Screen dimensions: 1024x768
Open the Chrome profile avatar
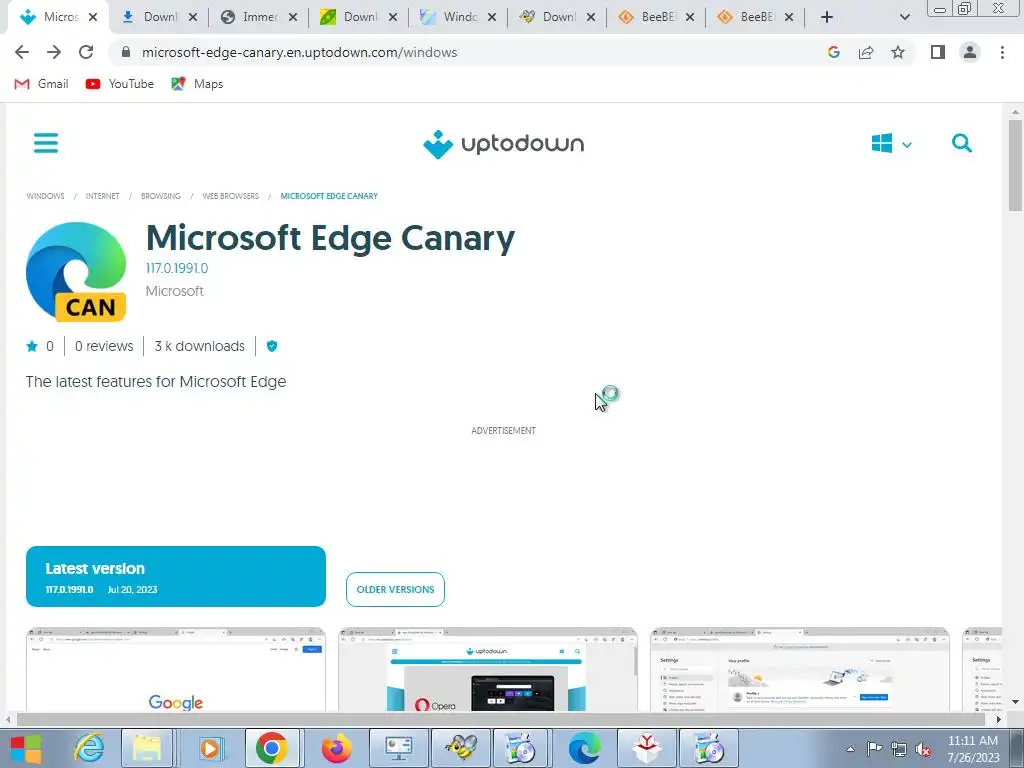[x=970, y=52]
